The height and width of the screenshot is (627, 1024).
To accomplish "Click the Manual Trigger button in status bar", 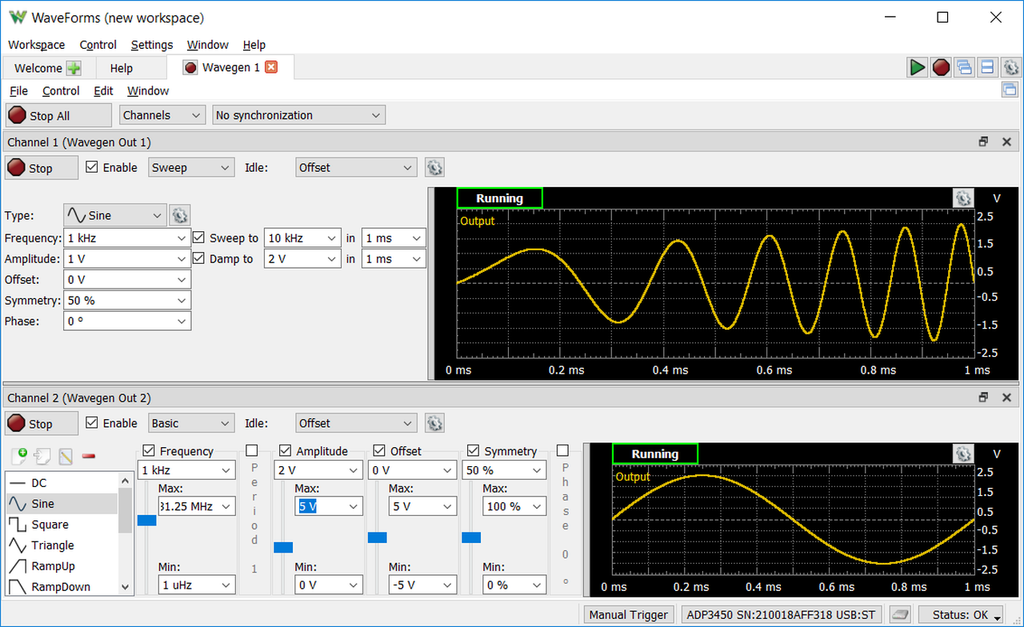I will click(629, 615).
